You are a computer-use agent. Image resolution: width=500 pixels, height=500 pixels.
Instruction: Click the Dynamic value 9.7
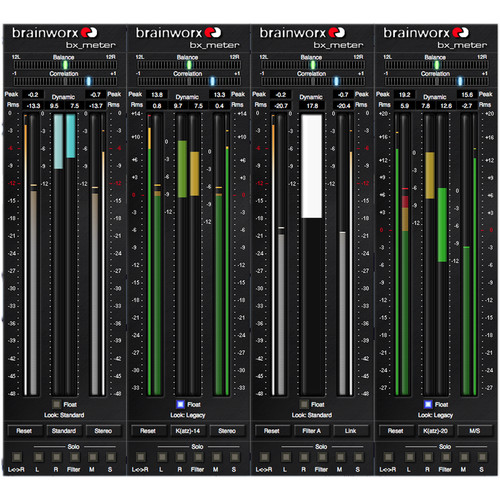point(178,106)
